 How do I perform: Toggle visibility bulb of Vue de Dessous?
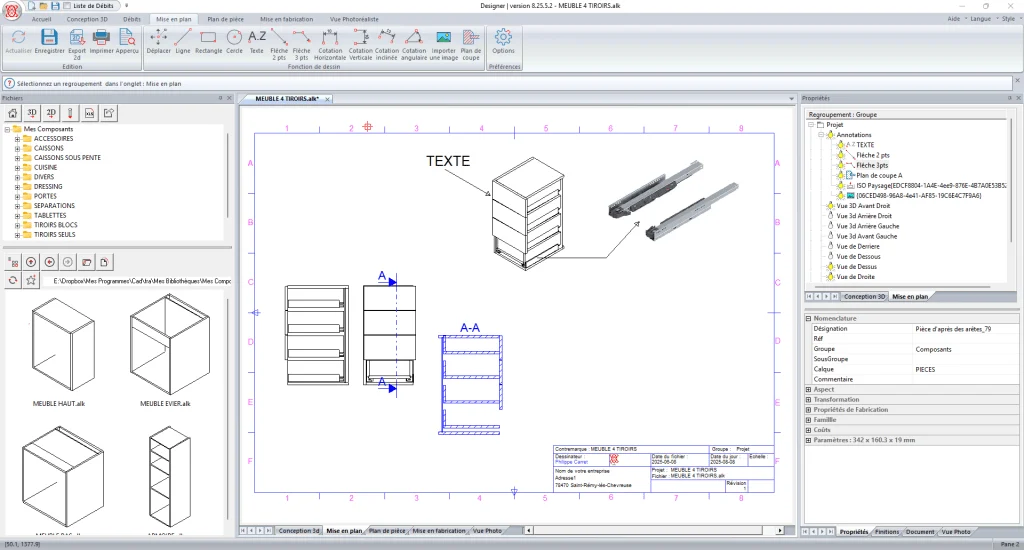(x=831, y=256)
